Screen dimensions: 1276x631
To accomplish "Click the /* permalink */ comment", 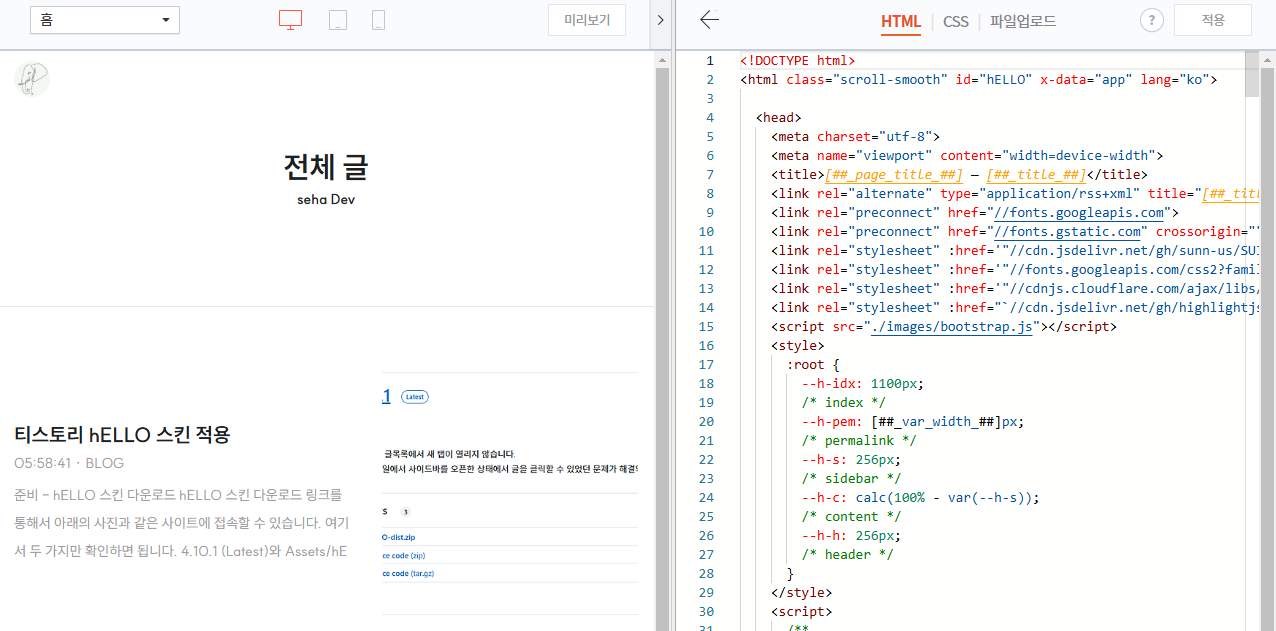I will (x=859, y=441).
